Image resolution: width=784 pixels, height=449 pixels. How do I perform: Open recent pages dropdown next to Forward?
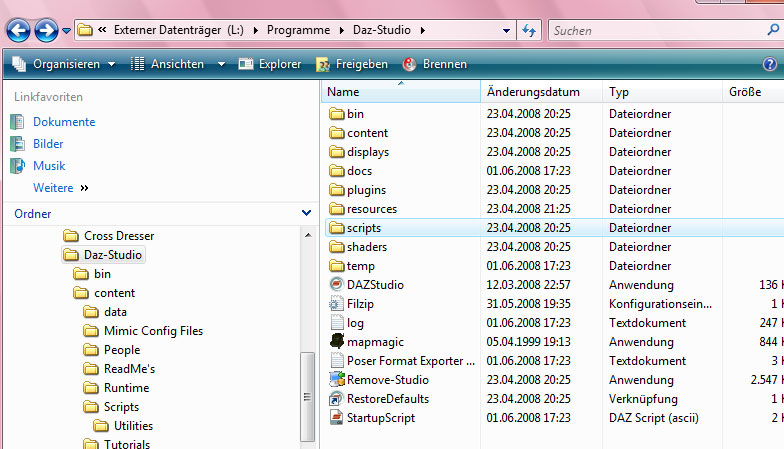point(66,31)
